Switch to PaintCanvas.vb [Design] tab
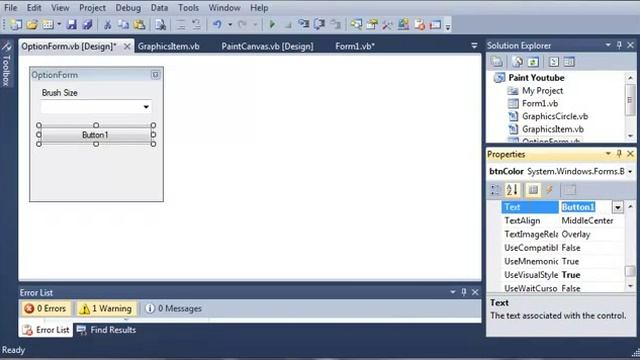The image size is (640, 360). [267, 47]
